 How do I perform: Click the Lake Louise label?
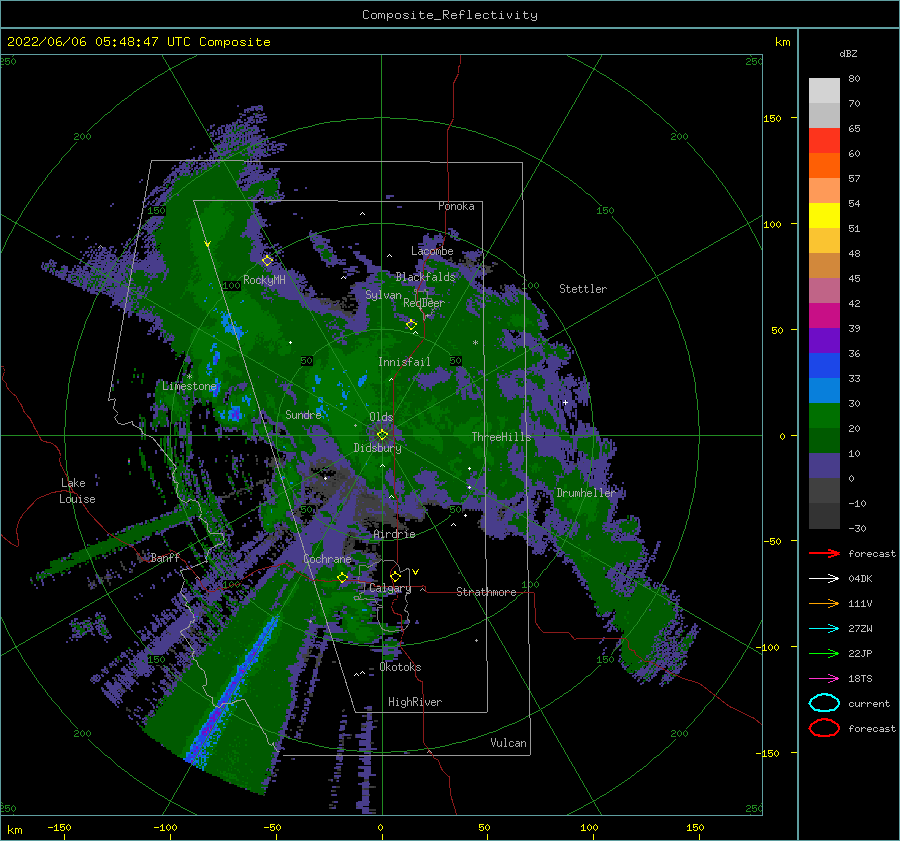[x=77, y=491]
